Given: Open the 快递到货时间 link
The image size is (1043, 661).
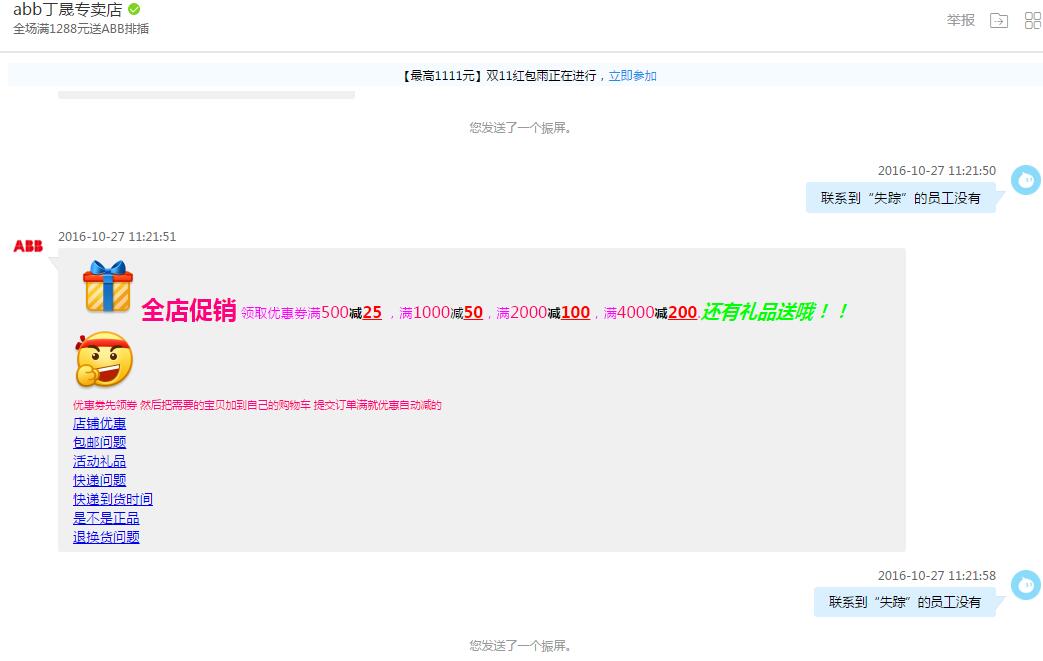Looking at the screenshot, I should point(112,499).
